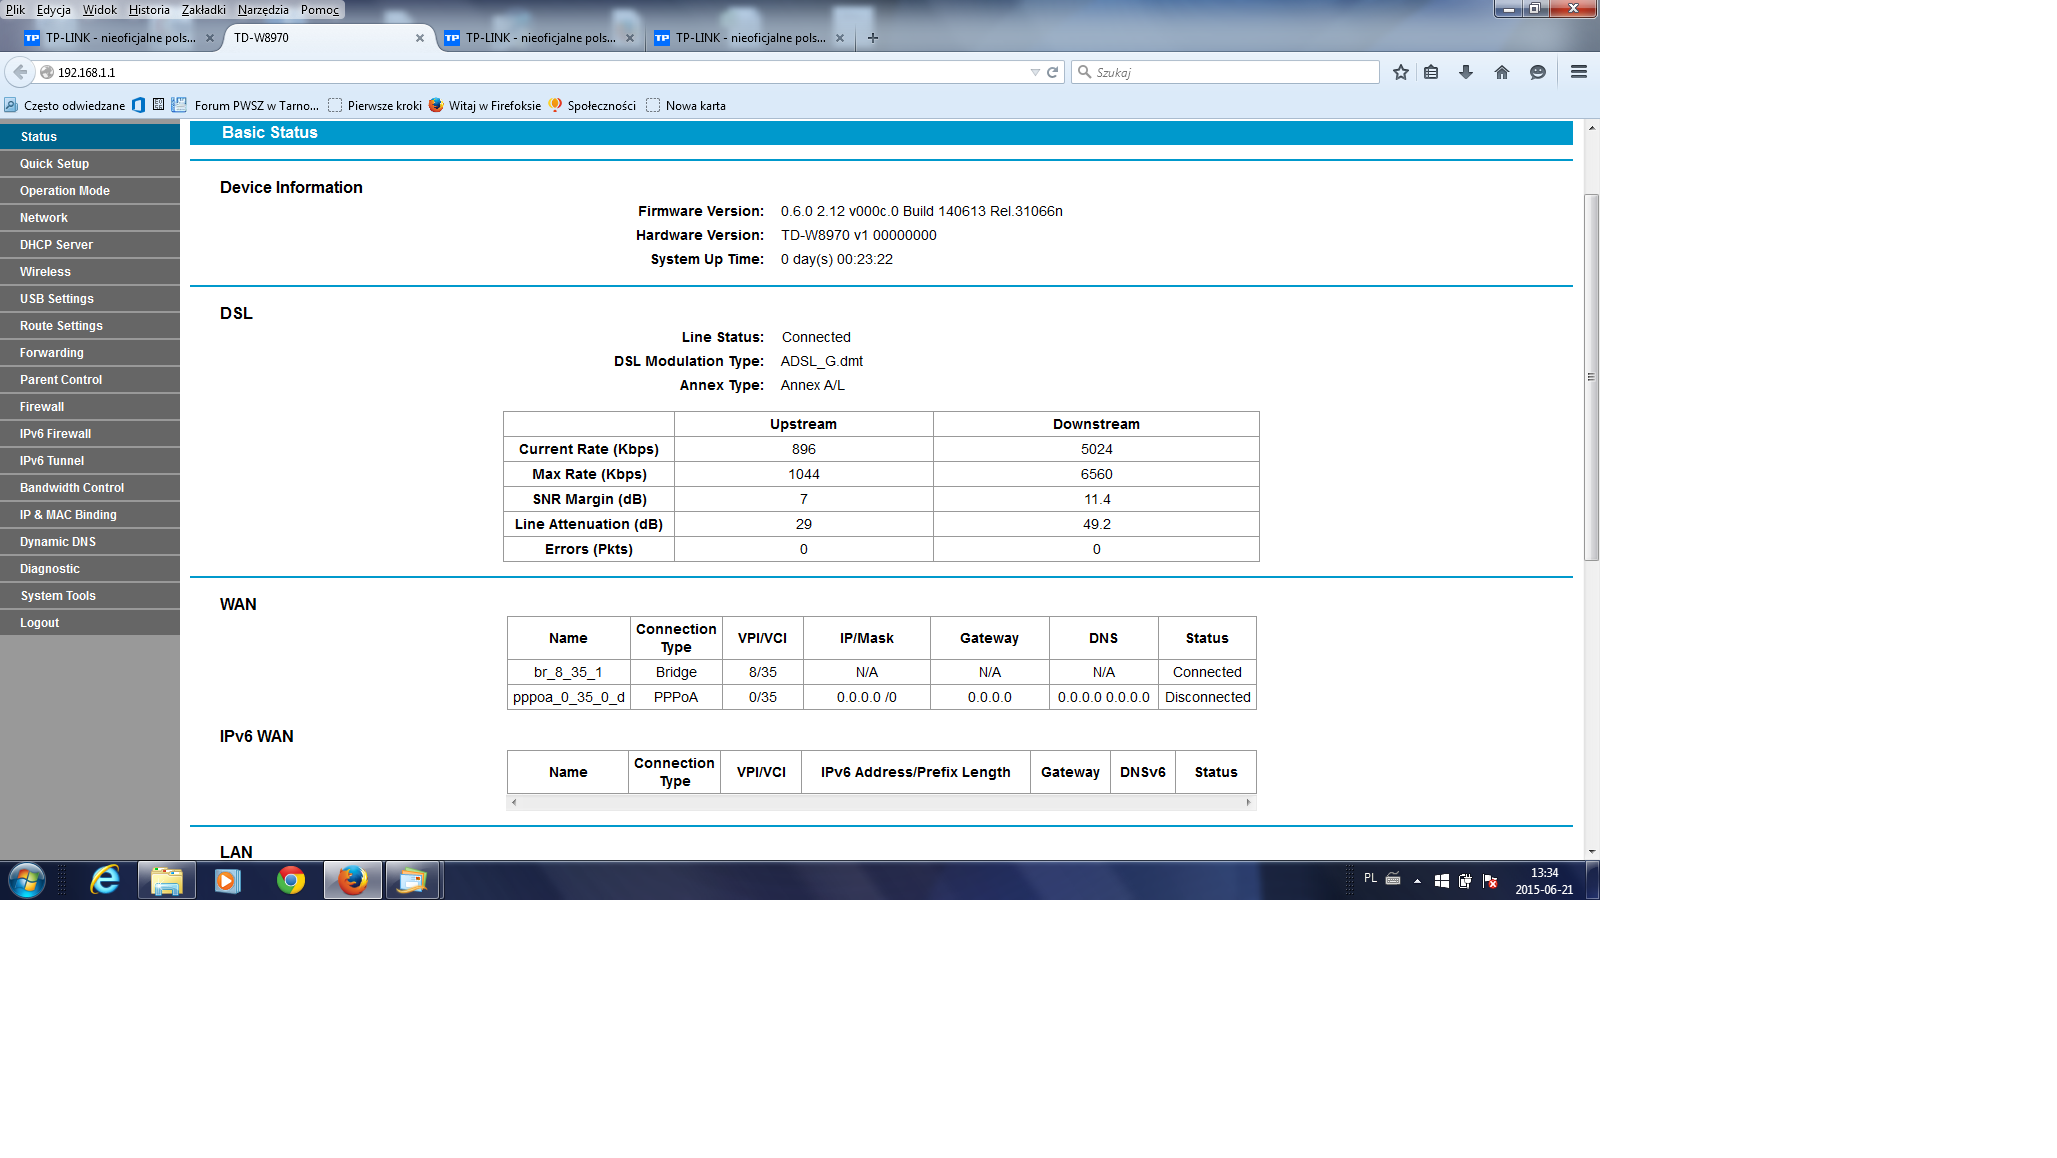Open Internet Explorer from the taskbar
Image resolution: width=2057 pixels, height=1158 pixels.
point(105,880)
